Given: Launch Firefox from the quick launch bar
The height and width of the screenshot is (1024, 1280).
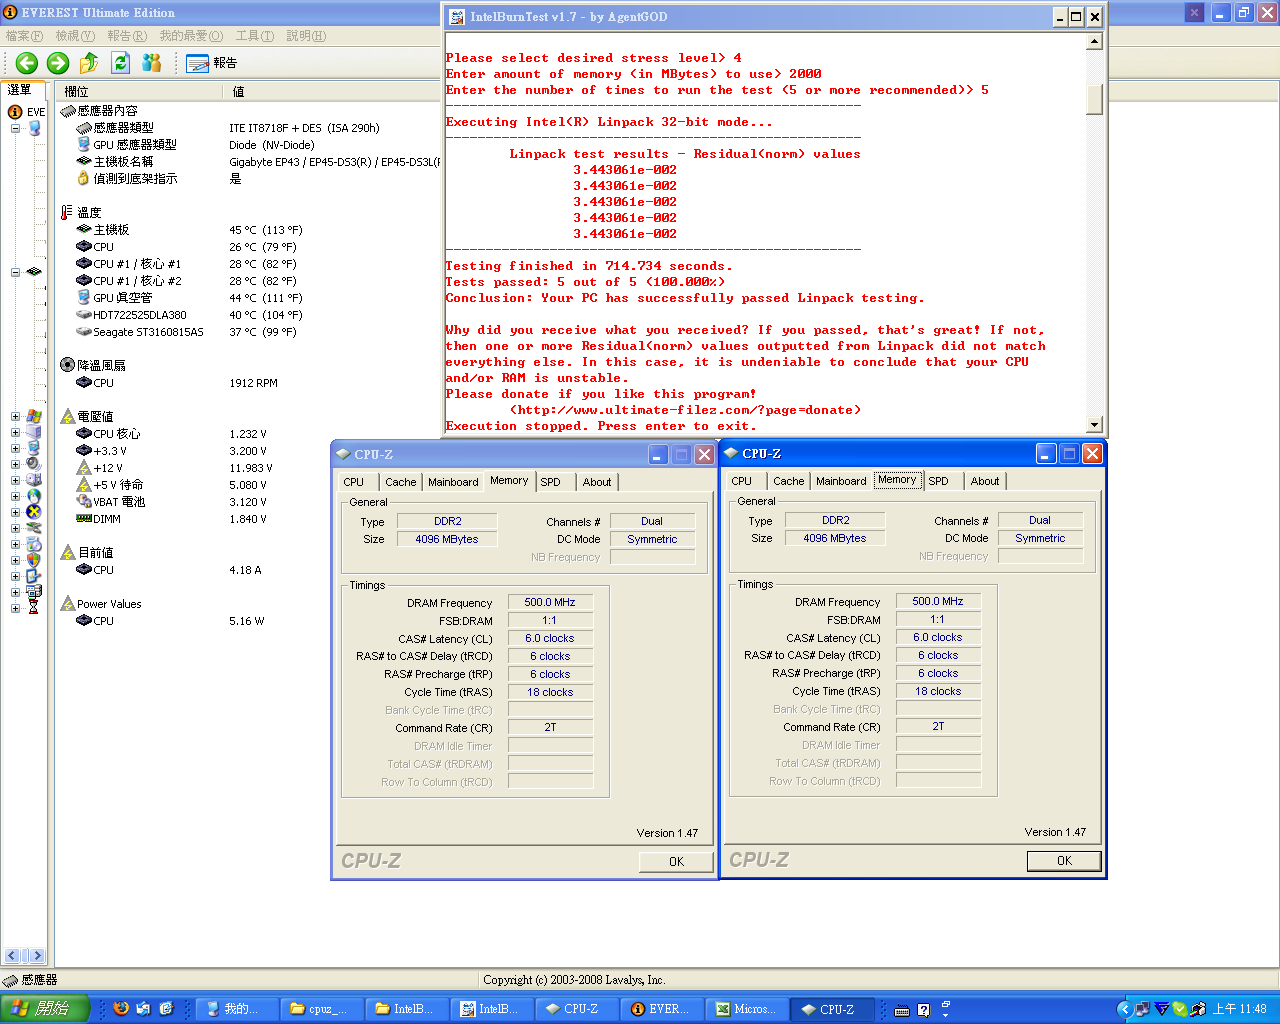Looking at the screenshot, I should click(x=121, y=1009).
